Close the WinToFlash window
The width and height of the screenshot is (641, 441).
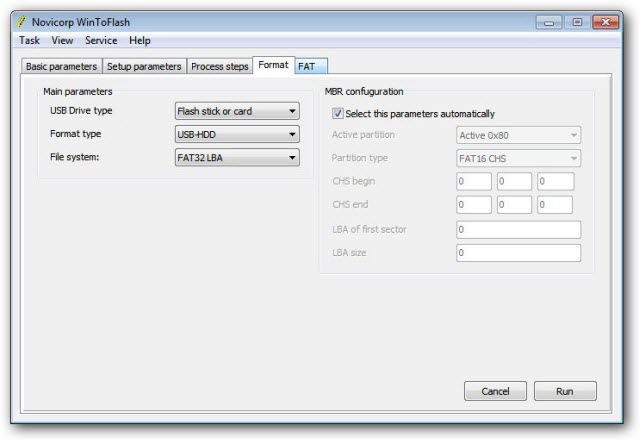[606, 22]
